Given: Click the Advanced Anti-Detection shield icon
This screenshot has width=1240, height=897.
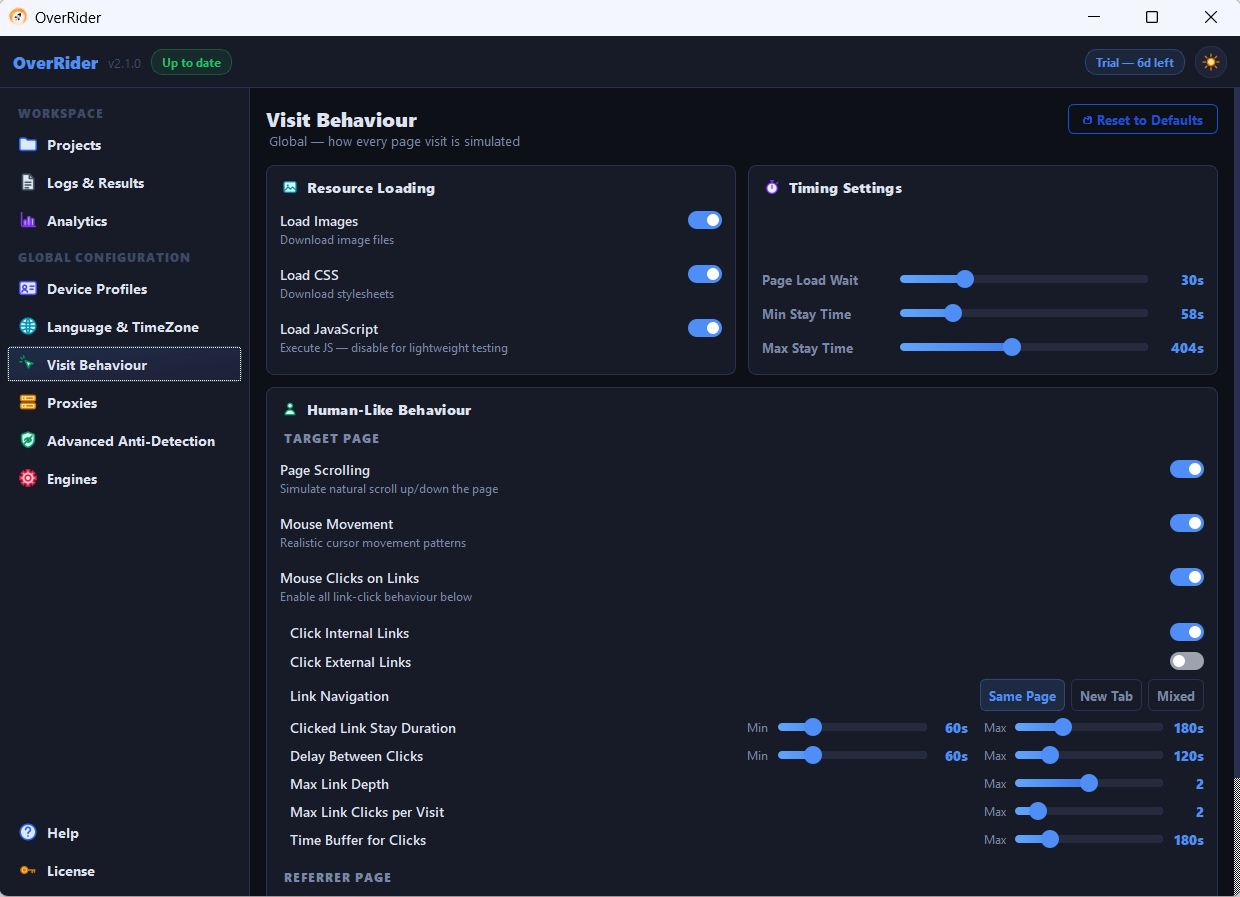Looking at the screenshot, I should click(28, 441).
